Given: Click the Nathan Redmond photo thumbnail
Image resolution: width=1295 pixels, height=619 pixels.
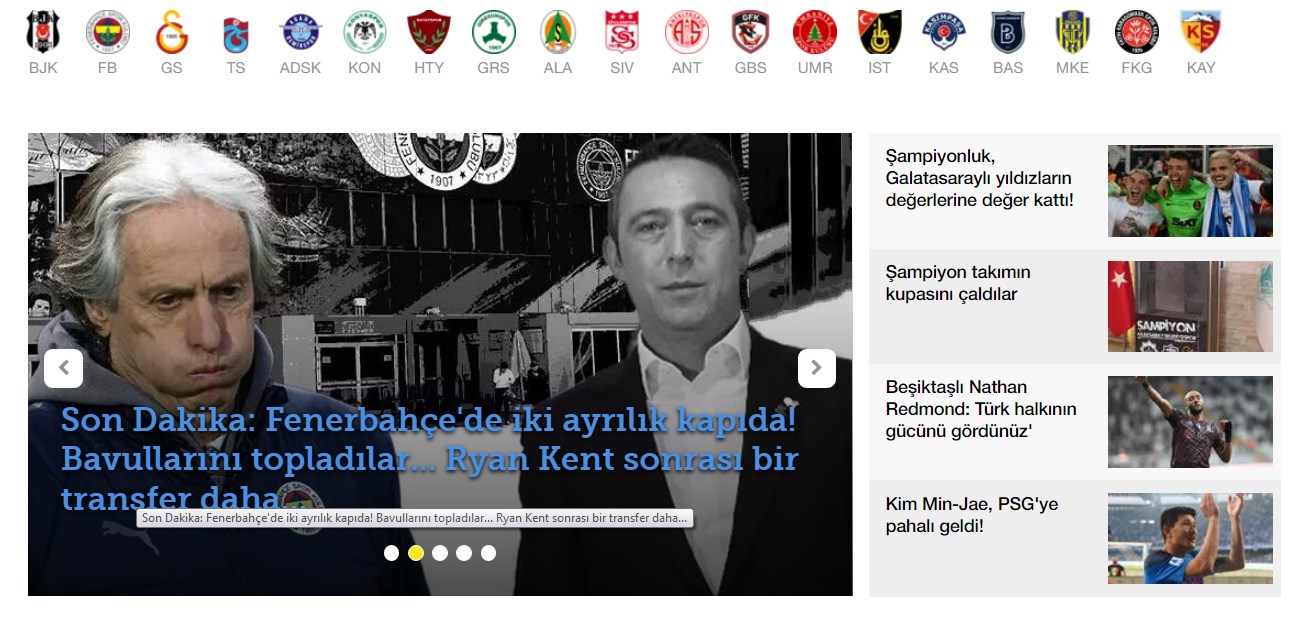Looking at the screenshot, I should tap(1190, 422).
